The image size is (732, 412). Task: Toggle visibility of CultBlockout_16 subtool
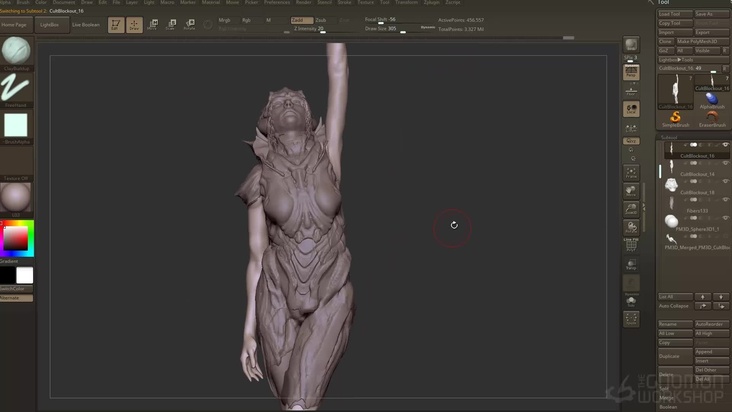pos(725,145)
